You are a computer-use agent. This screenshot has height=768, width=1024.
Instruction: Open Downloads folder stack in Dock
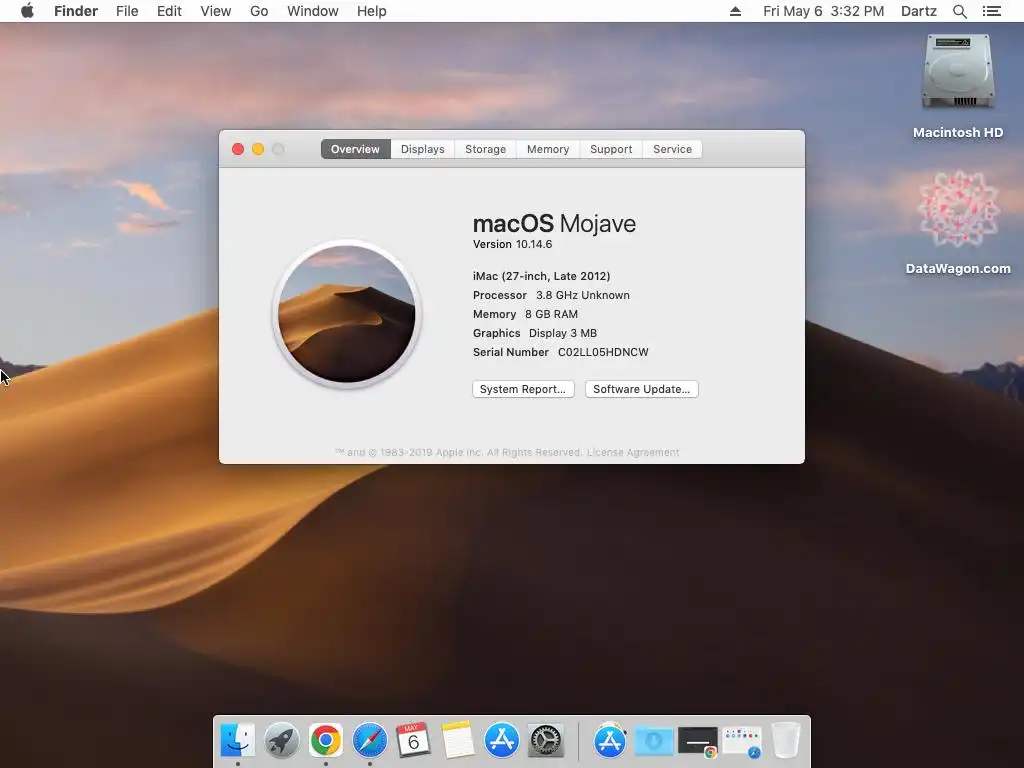654,740
